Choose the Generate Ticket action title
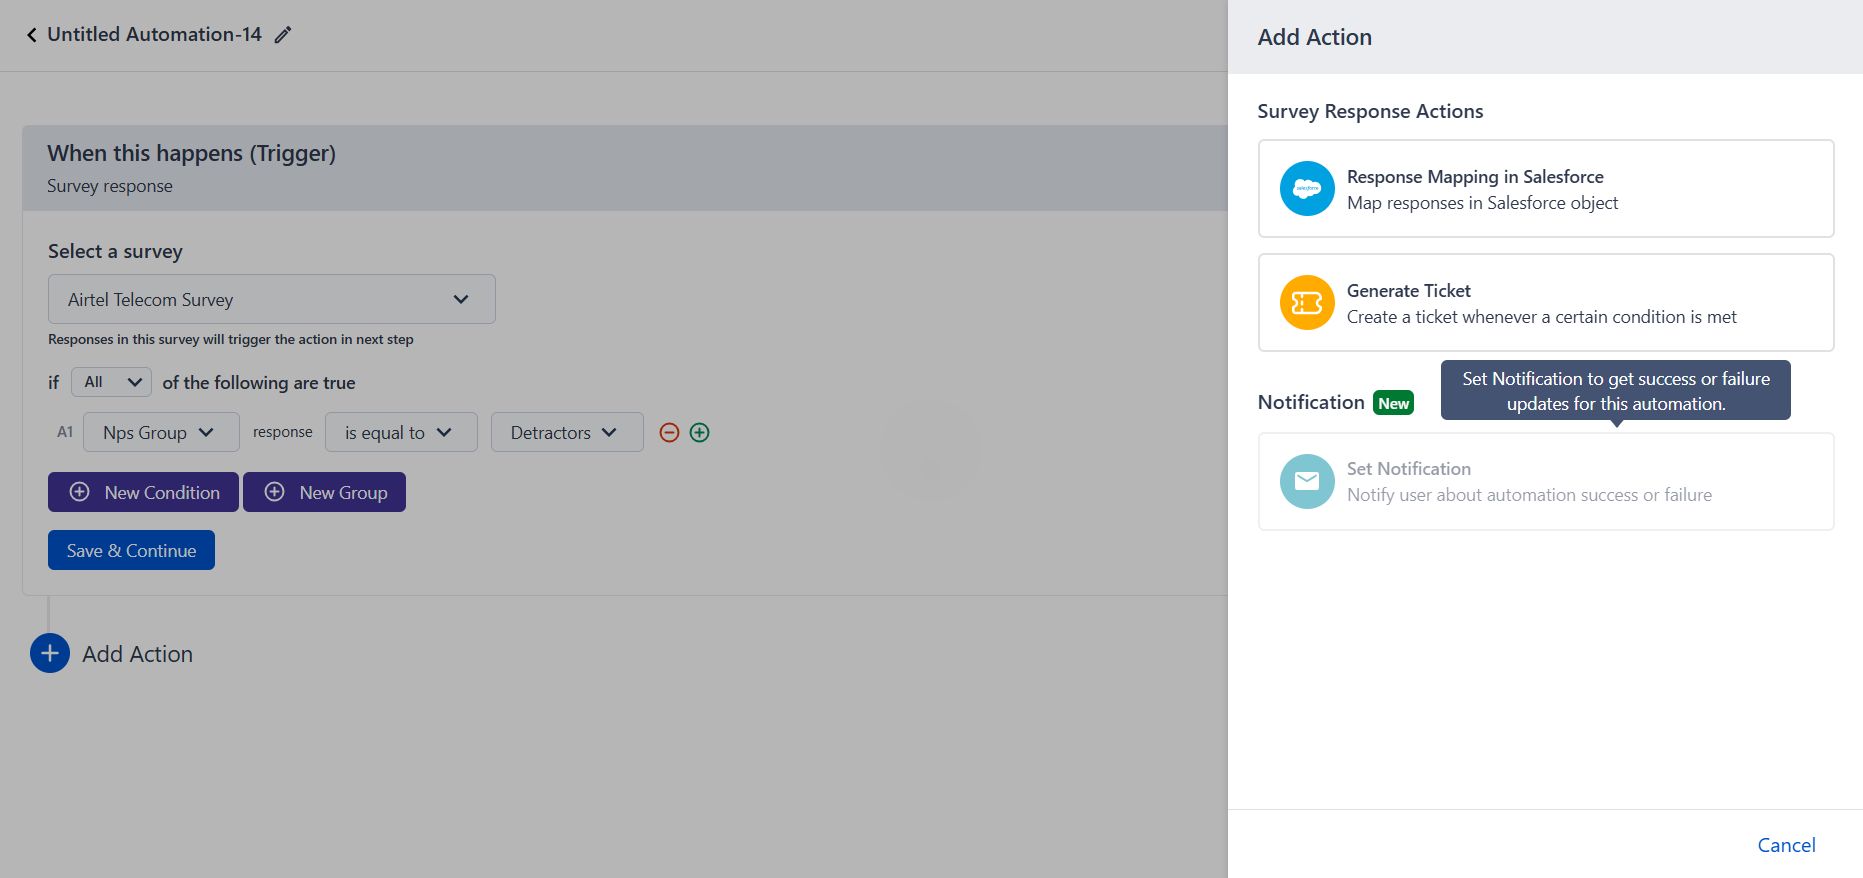This screenshot has width=1863, height=878. coord(1408,291)
